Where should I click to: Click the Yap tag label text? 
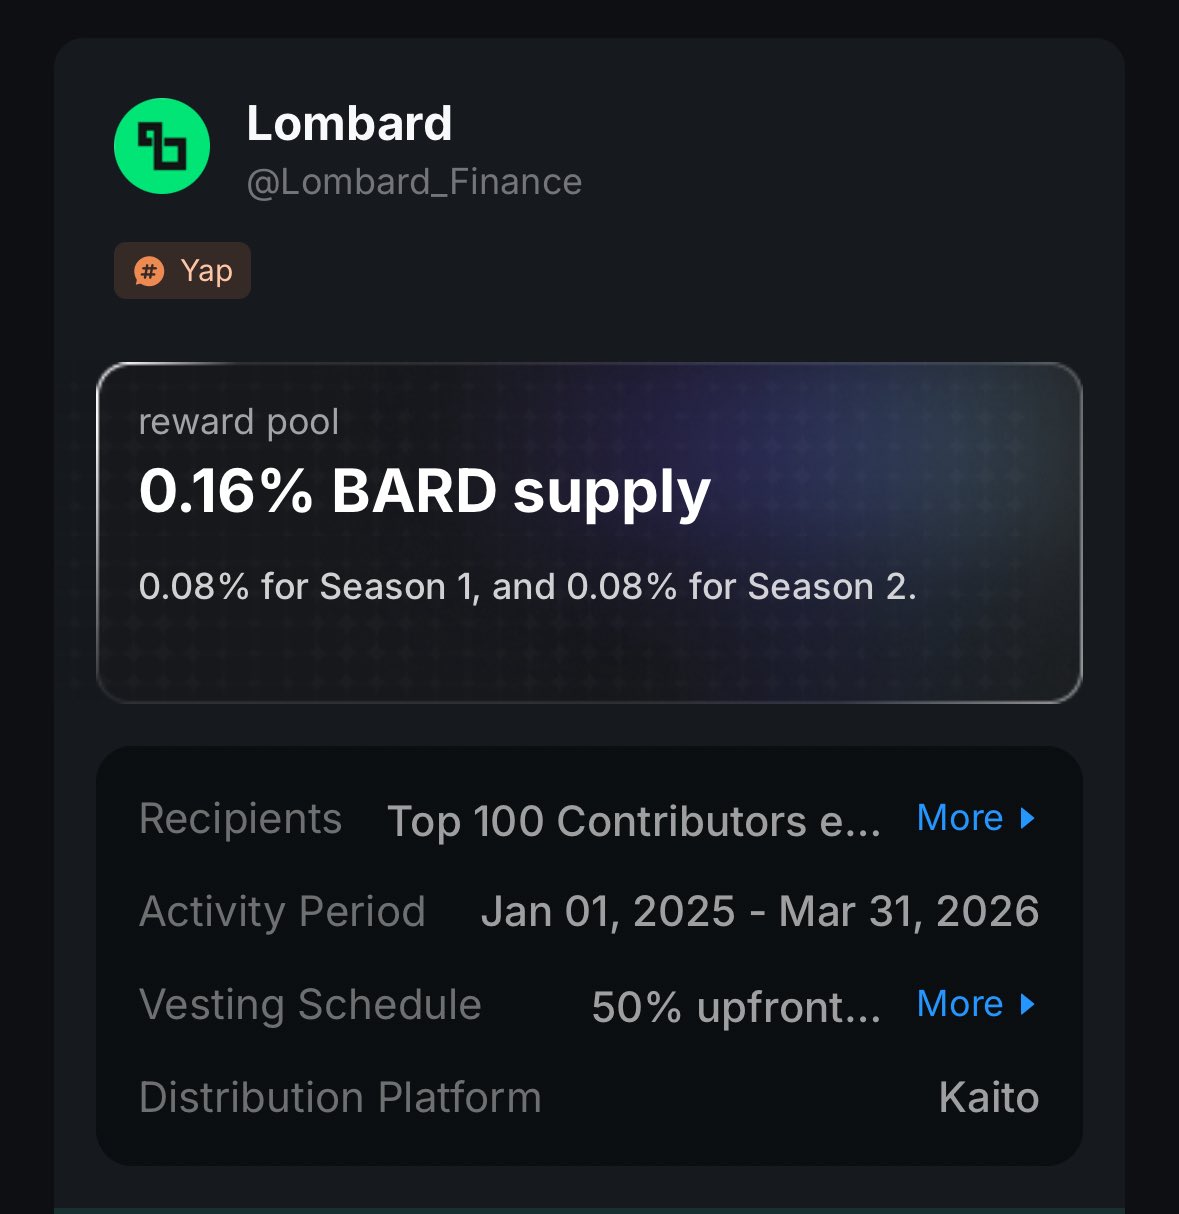(206, 271)
